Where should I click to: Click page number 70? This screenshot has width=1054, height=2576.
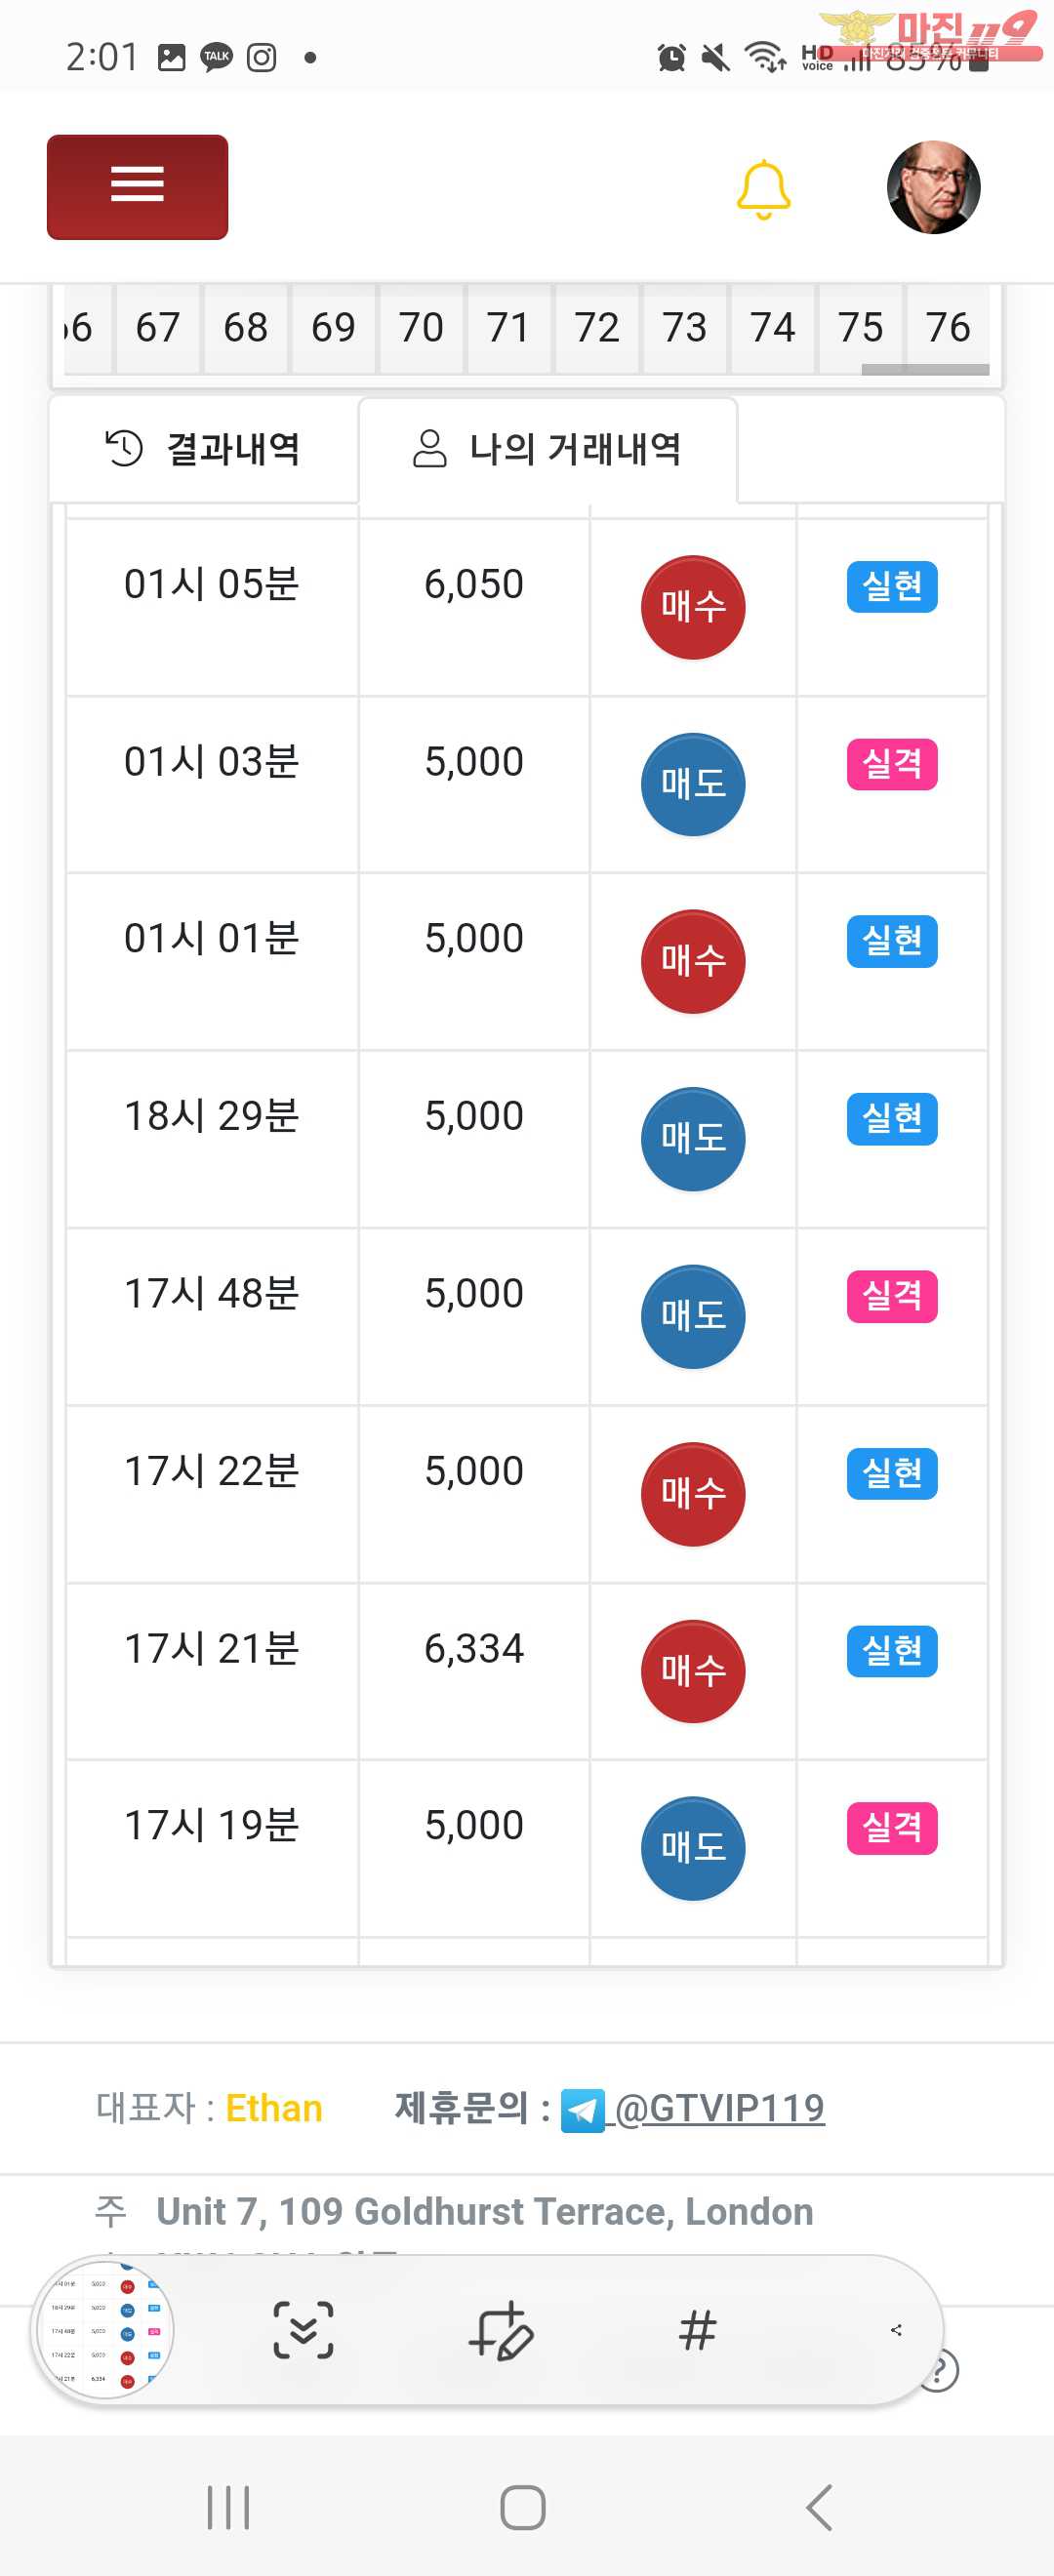click(421, 328)
